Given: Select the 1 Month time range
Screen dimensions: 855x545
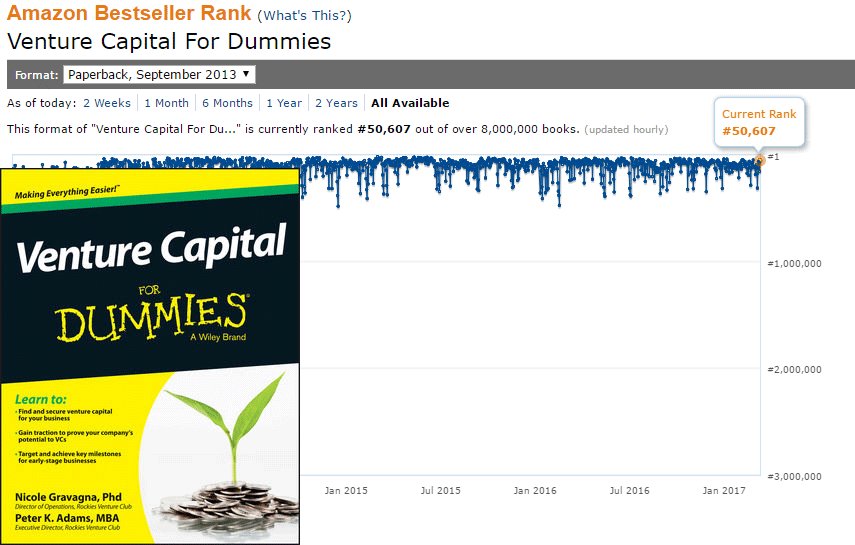Looking at the screenshot, I should [x=166, y=103].
